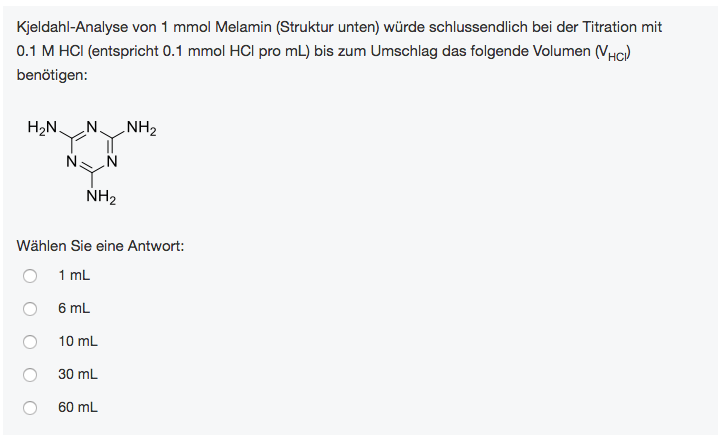Choose the 6 mL radio option
The image size is (725, 439).
[30, 309]
